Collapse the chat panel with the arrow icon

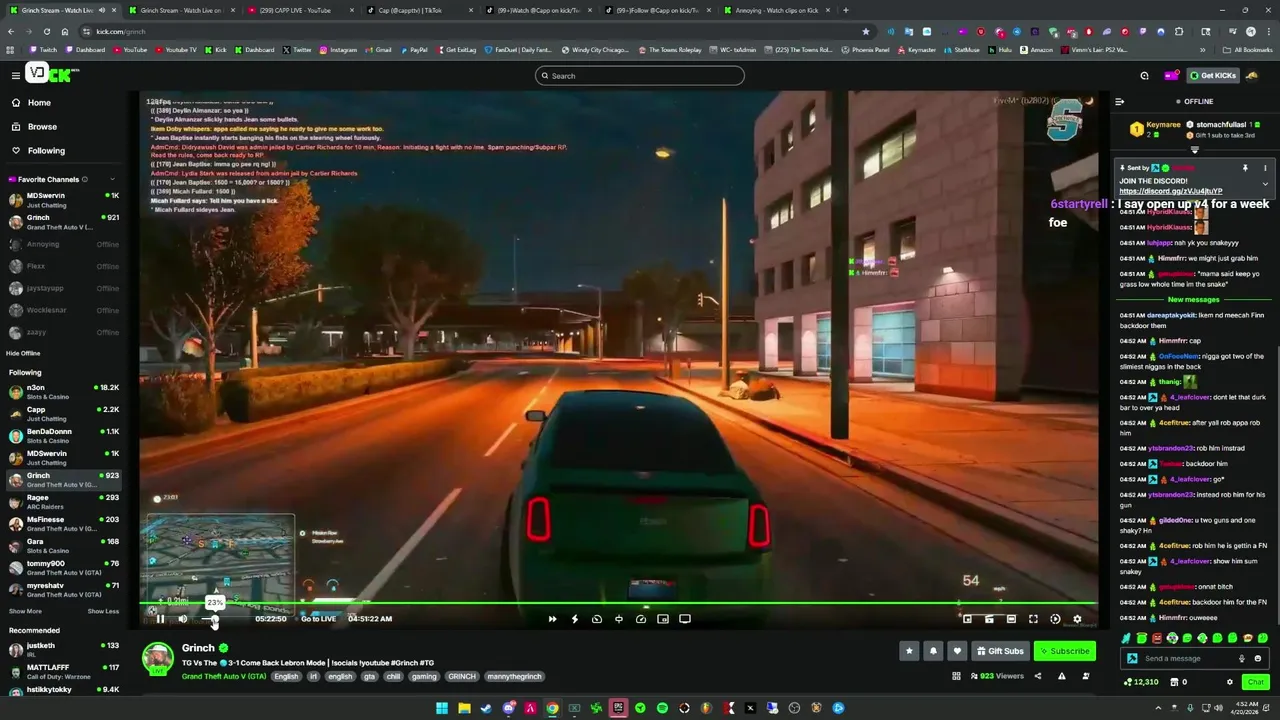point(1119,101)
